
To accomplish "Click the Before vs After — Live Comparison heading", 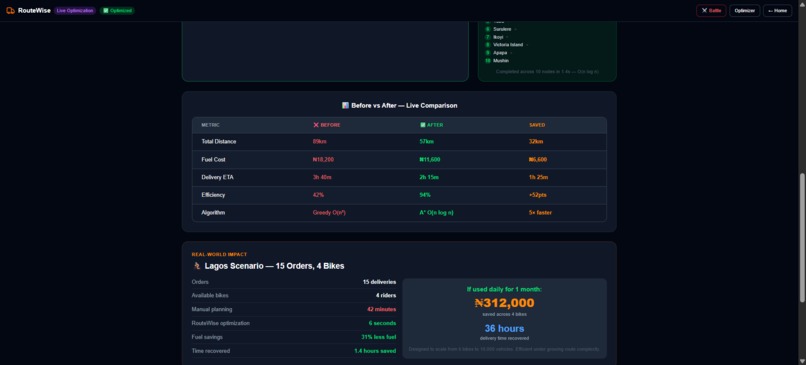I will (x=404, y=105).
